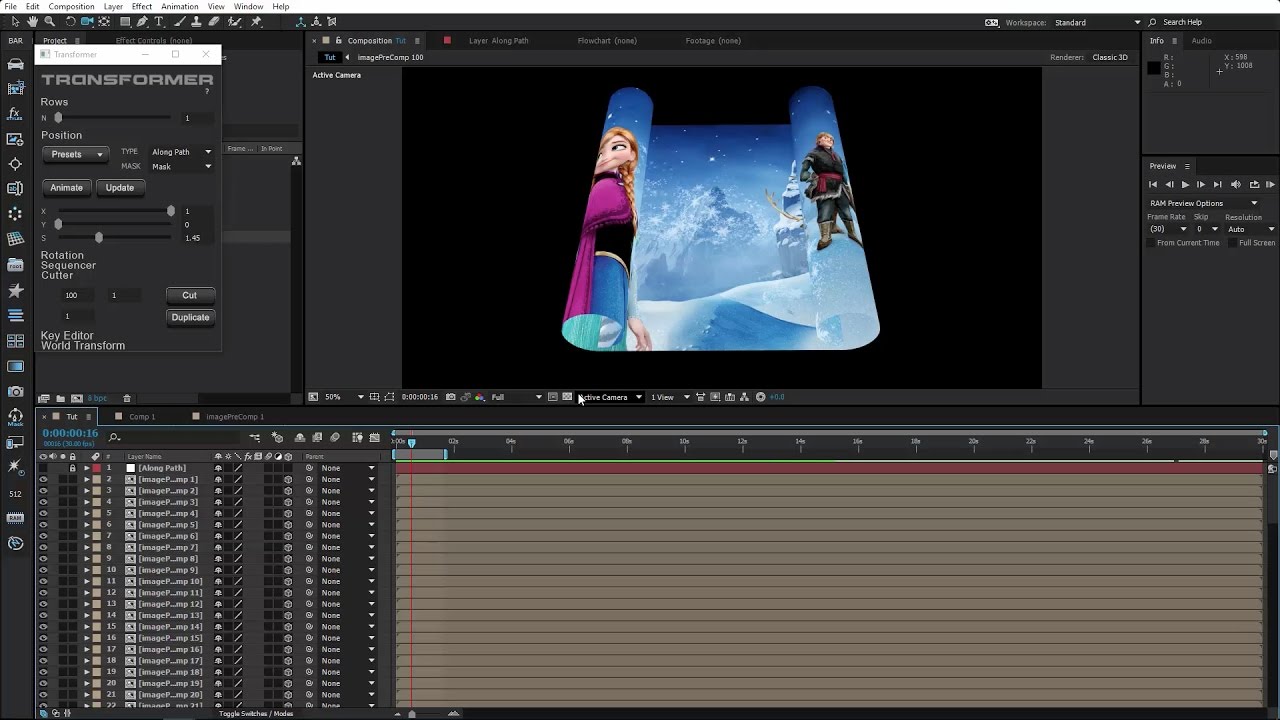This screenshot has height=720, width=1280.
Task: Open the TYPE Along Path dropdown
Action: tap(181, 152)
